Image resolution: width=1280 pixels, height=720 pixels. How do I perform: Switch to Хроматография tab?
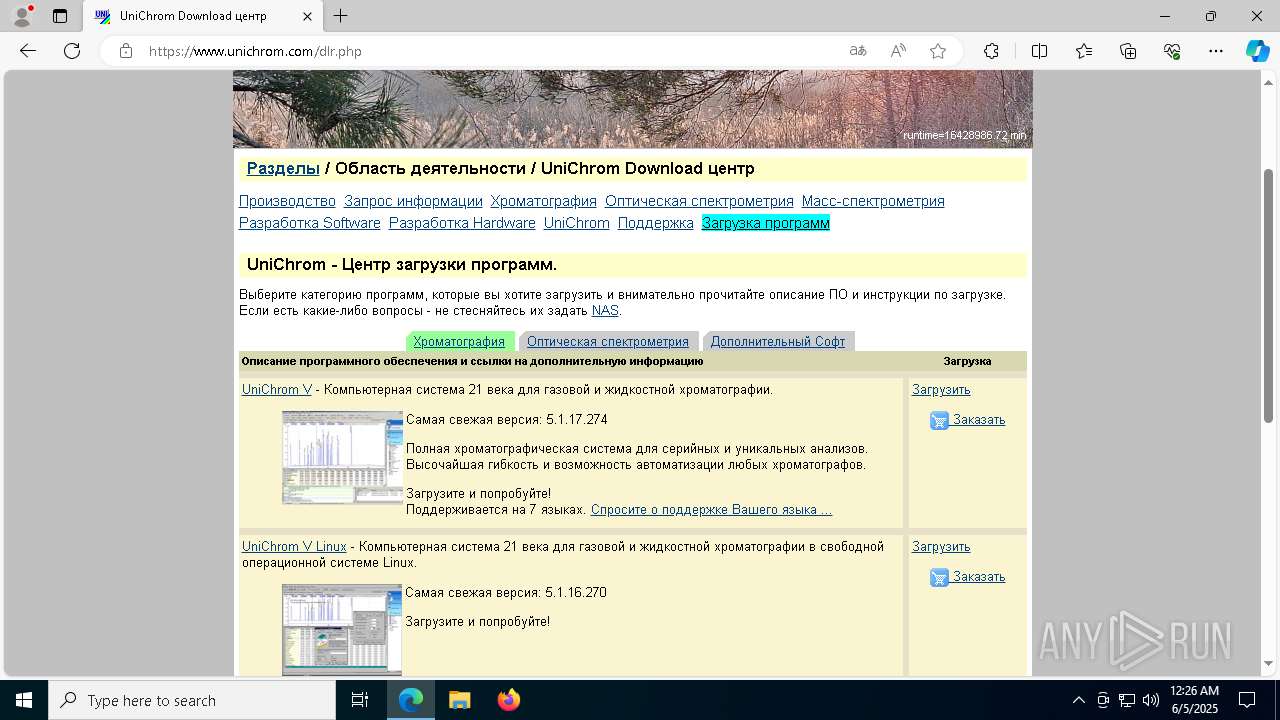pyautogui.click(x=459, y=341)
